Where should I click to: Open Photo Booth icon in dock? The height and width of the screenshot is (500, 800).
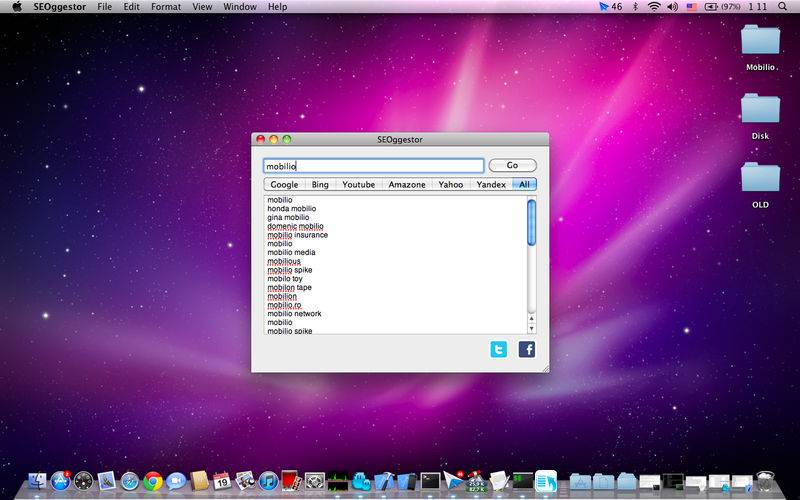point(291,481)
